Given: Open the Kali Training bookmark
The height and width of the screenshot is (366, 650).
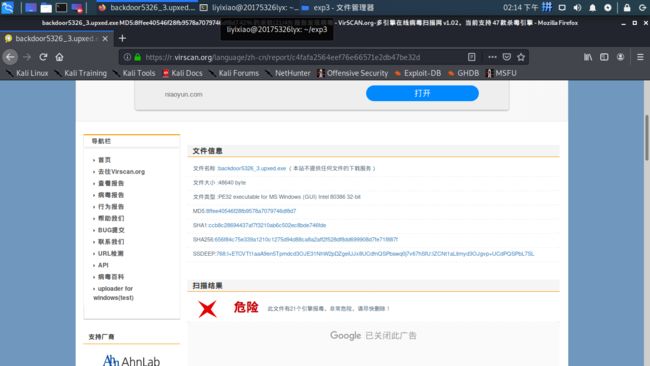Looking at the screenshot, I should coord(80,73).
